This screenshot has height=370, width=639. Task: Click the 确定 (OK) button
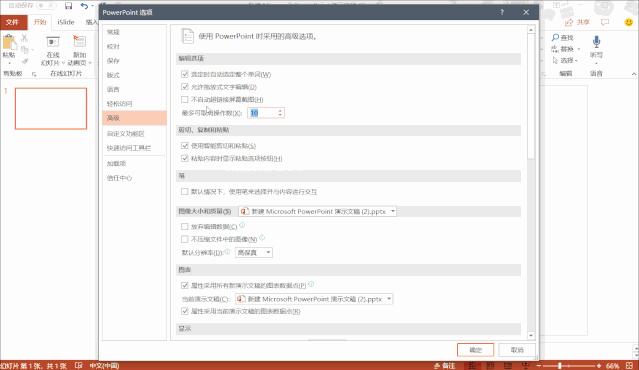point(475,350)
